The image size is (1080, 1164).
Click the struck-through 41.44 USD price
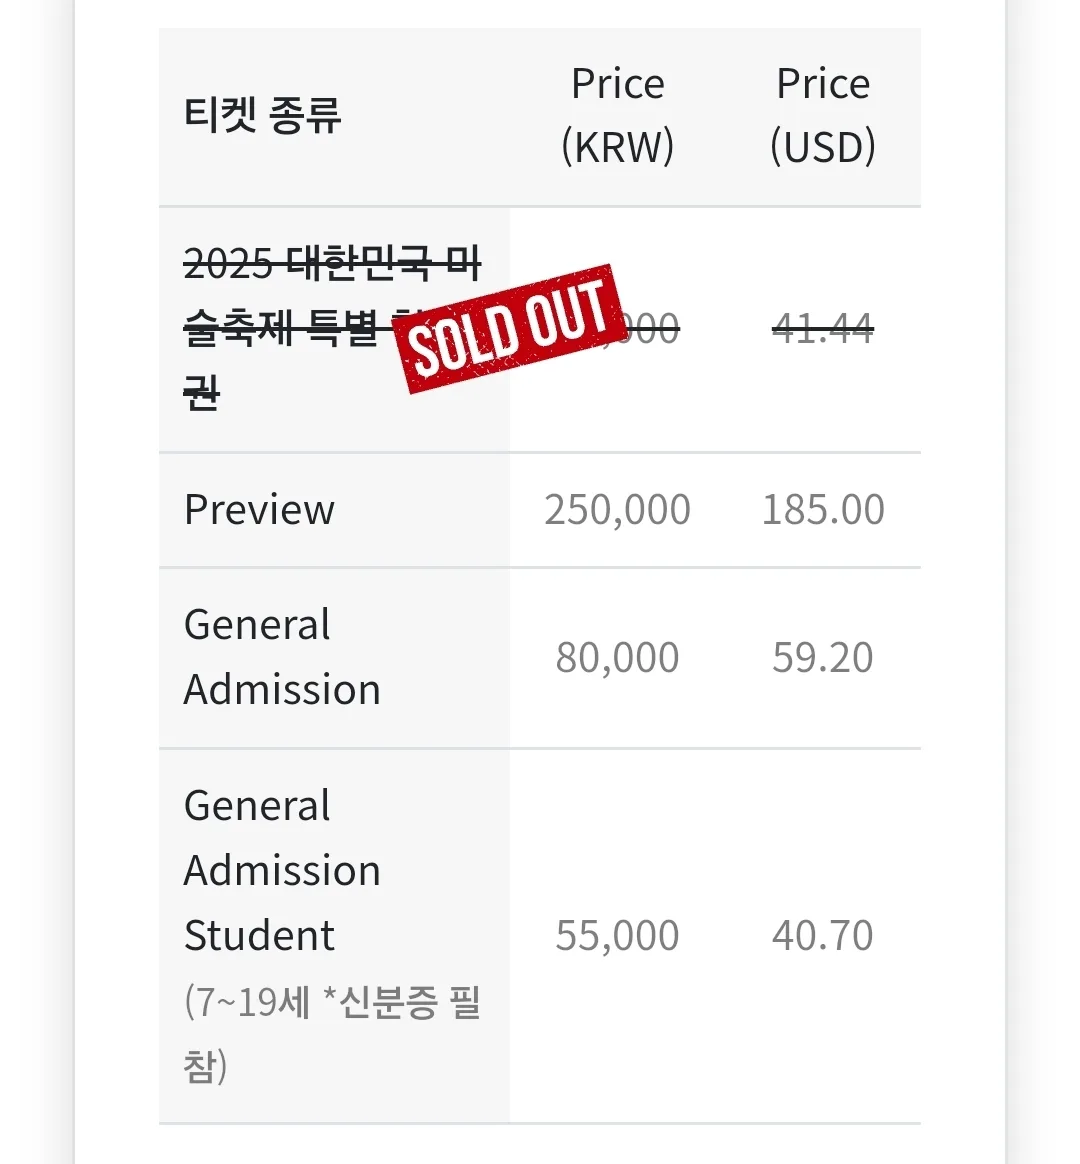click(x=823, y=327)
